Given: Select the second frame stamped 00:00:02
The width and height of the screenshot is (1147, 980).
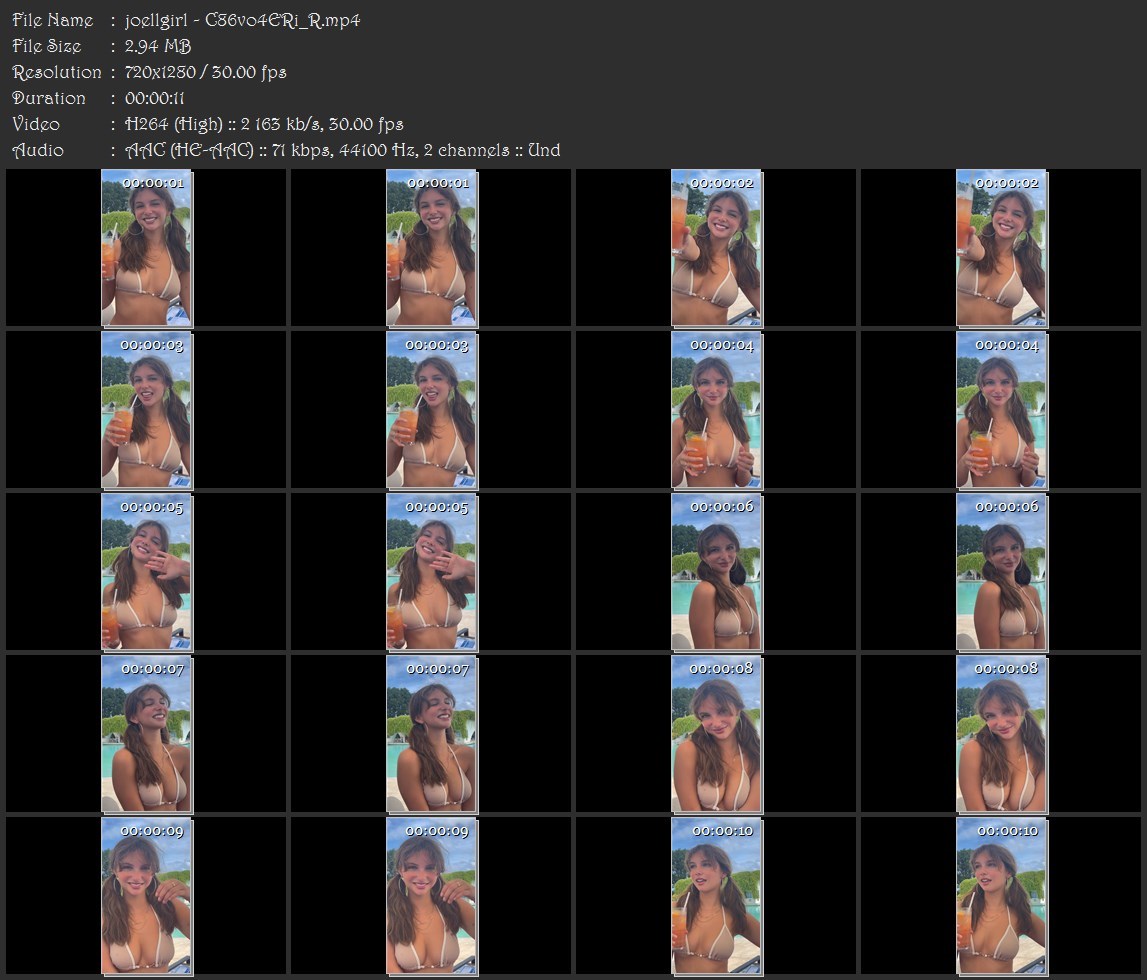Looking at the screenshot, I should [x=1001, y=248].
